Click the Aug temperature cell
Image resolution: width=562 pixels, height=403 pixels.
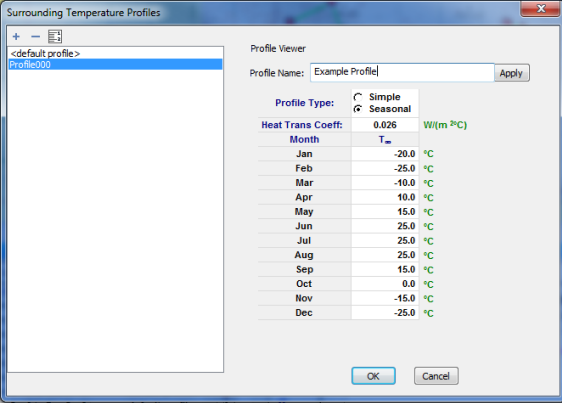(385, 255)
